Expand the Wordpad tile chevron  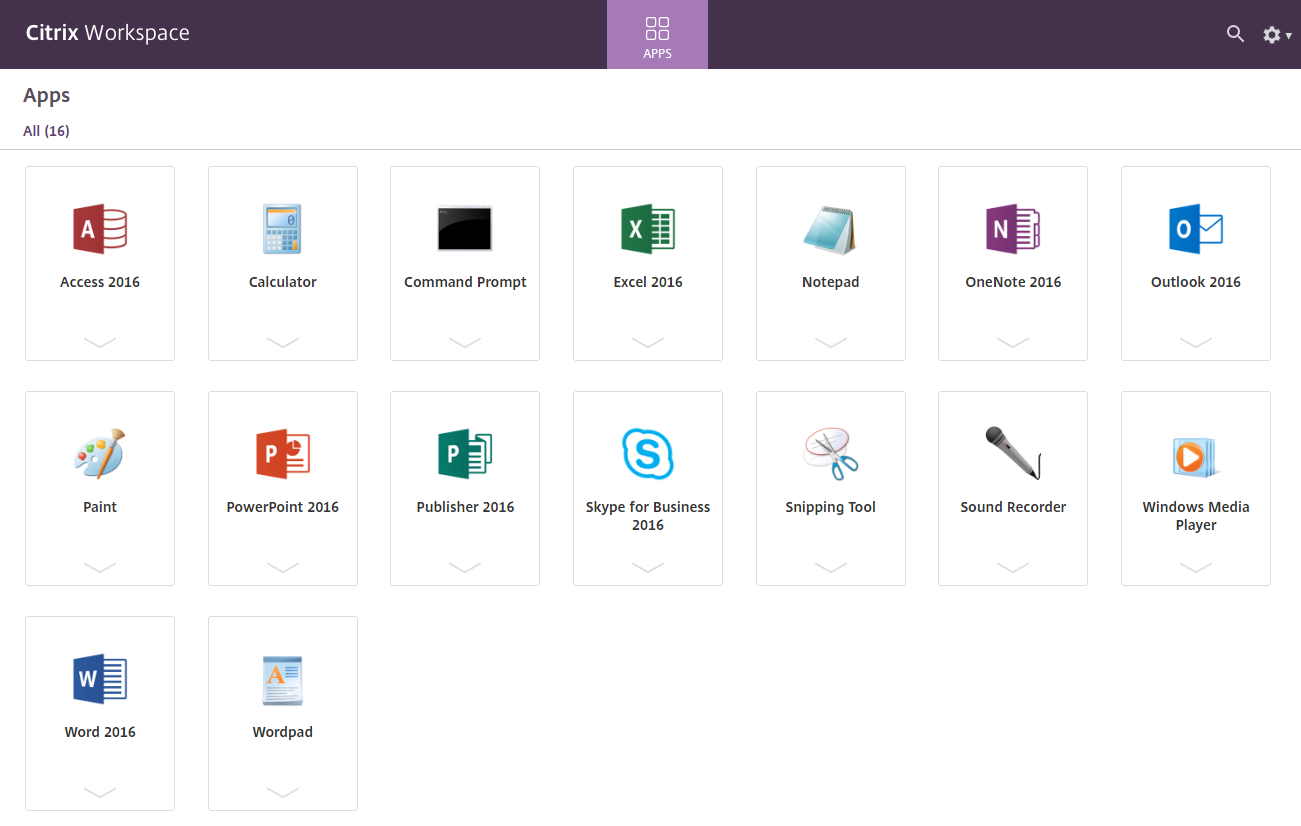tap(282, 792)
